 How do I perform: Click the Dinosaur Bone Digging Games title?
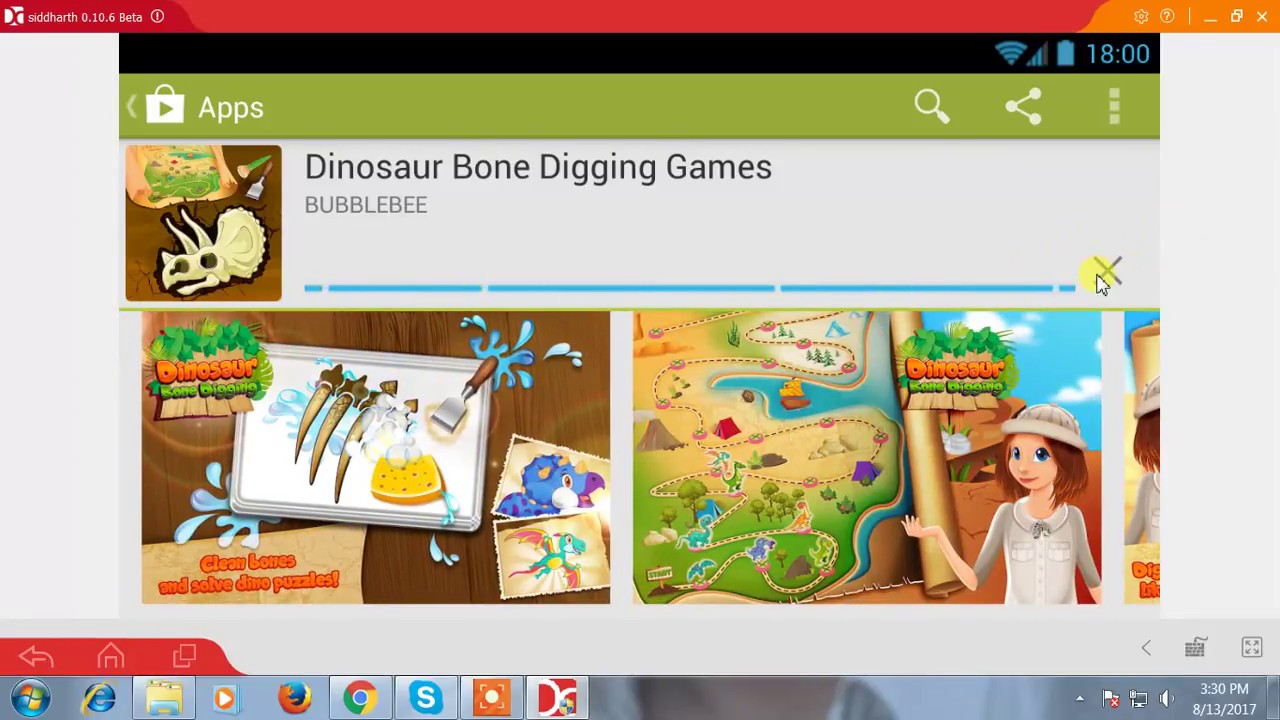538,167
